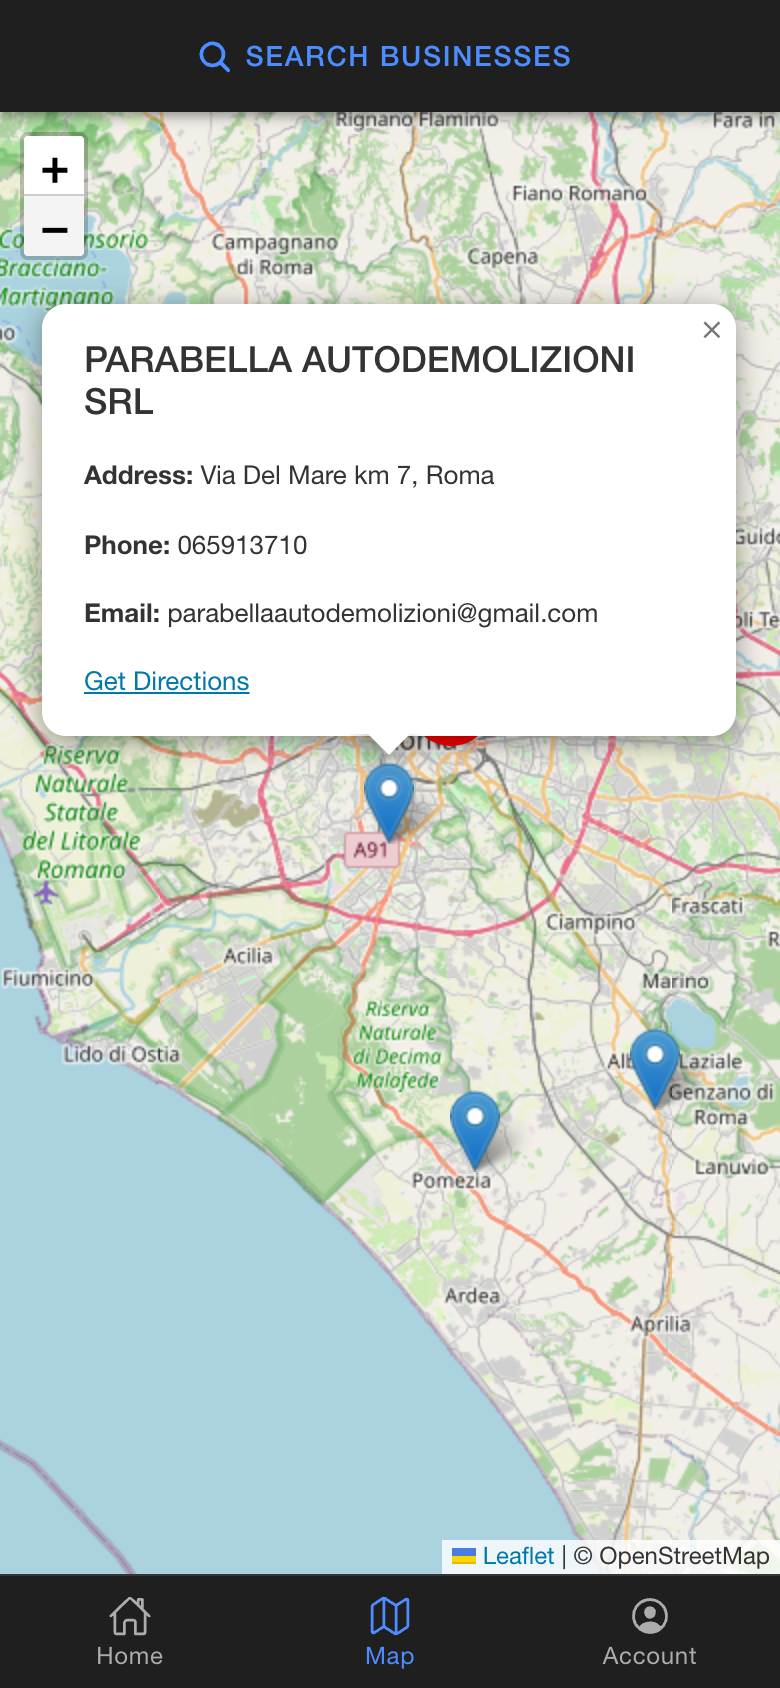Click the Lanuvio map label

pos(732,1166)
